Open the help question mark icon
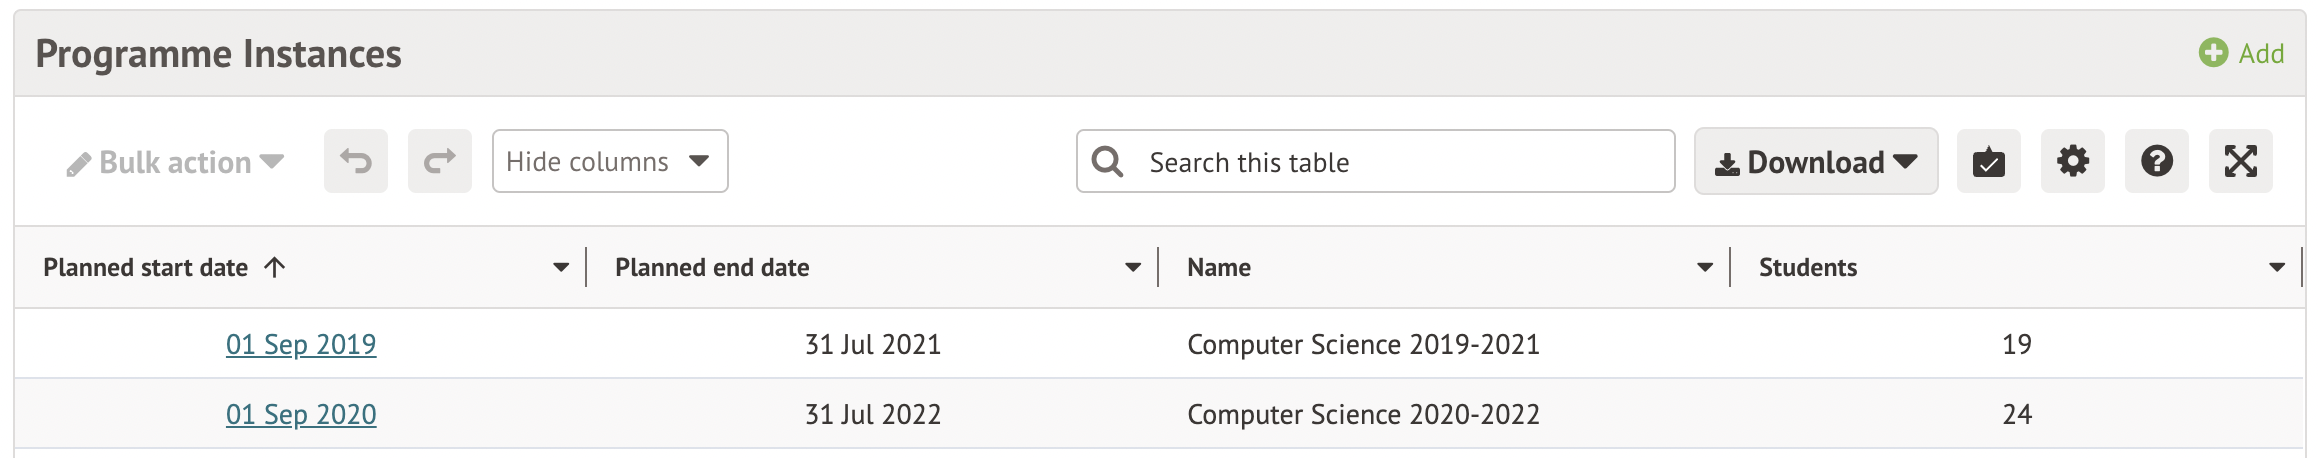2318x458 pixels. pyautogui.click(x=2156, y=161)
